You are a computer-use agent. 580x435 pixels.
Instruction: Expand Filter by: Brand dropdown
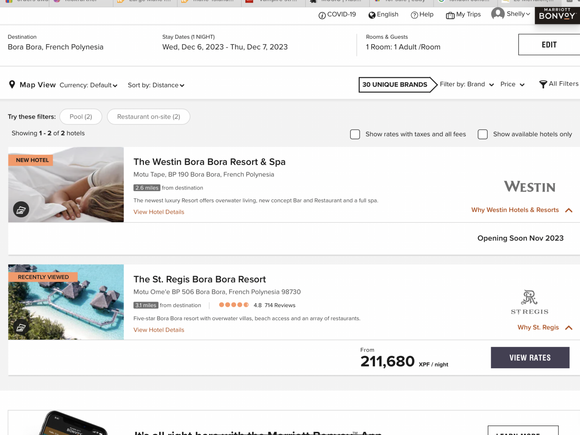pyautogui.click(x=467, y=84)
